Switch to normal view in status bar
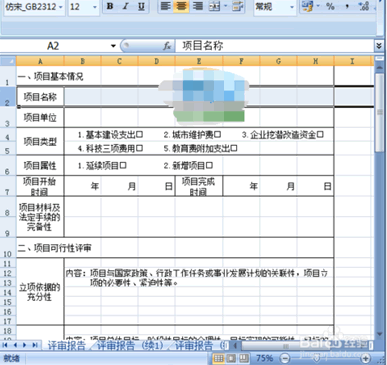 pos(218,358)
